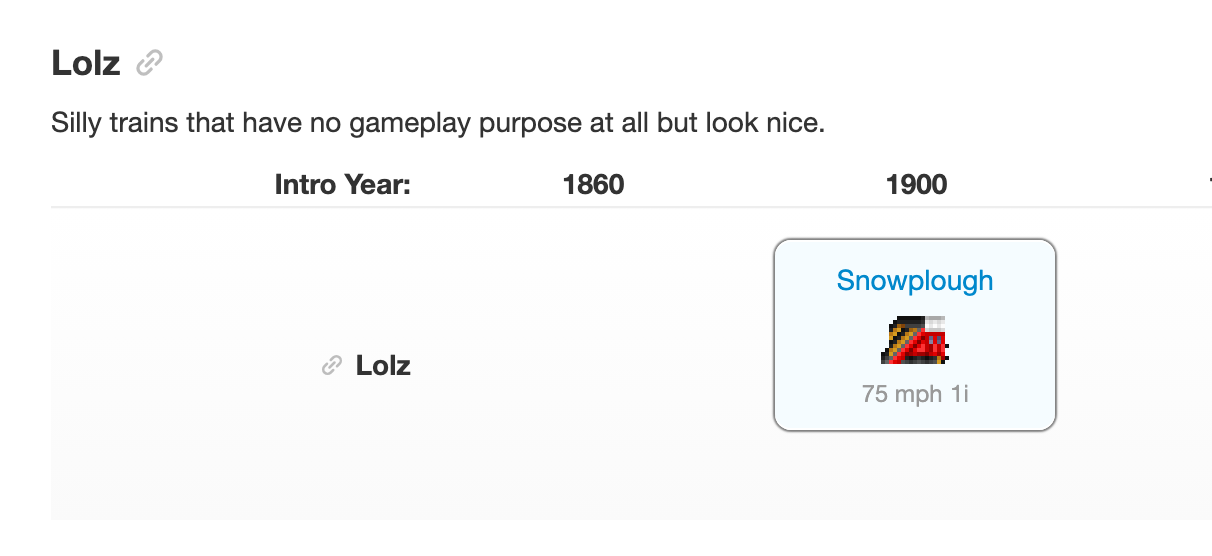
Task: Select the bold Lolz row label
Action: coord(383,366)
